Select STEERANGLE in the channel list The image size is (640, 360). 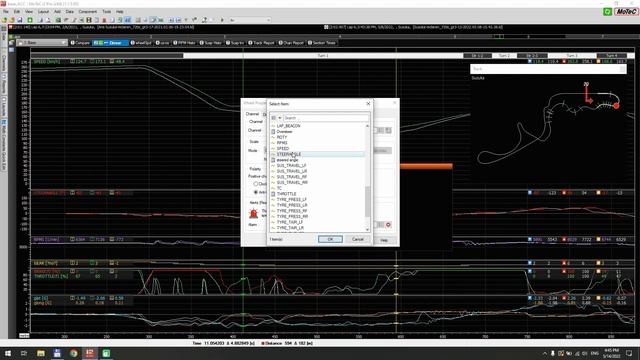point(289,154)
